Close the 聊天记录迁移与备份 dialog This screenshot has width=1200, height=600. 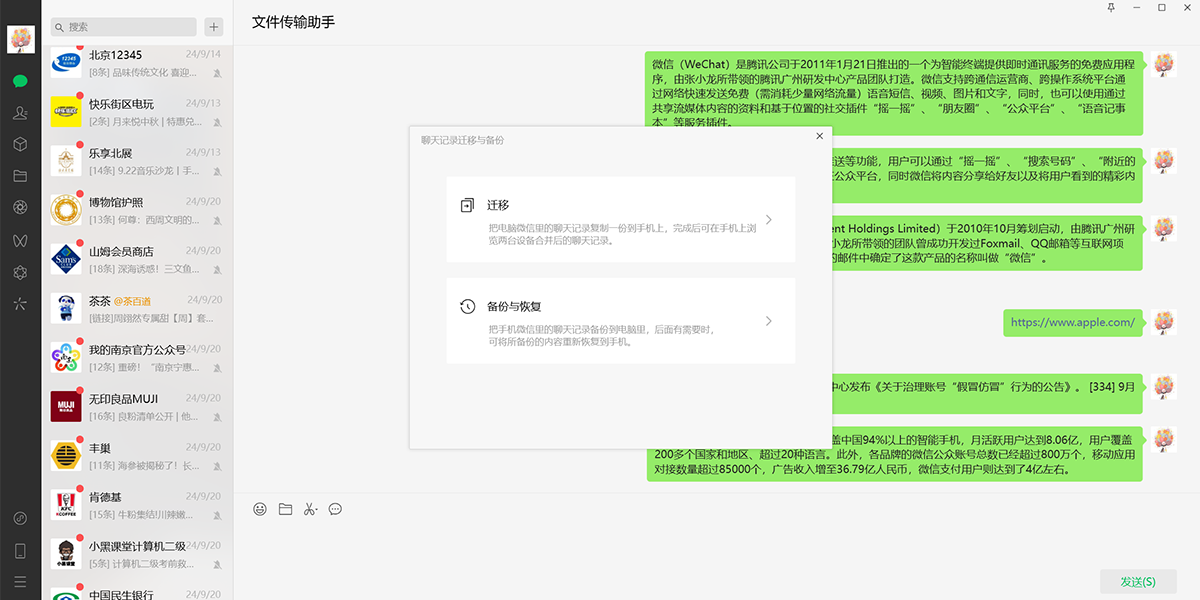[819, 136]
